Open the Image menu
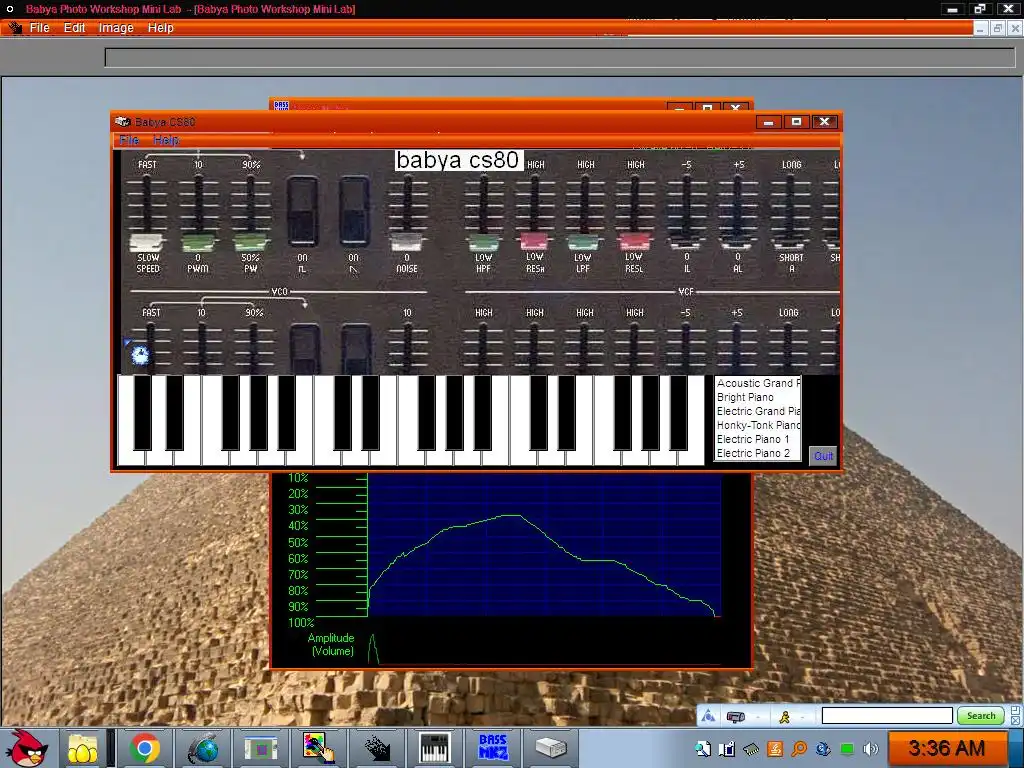1024x768 pixels. click(x=116, y=27)
